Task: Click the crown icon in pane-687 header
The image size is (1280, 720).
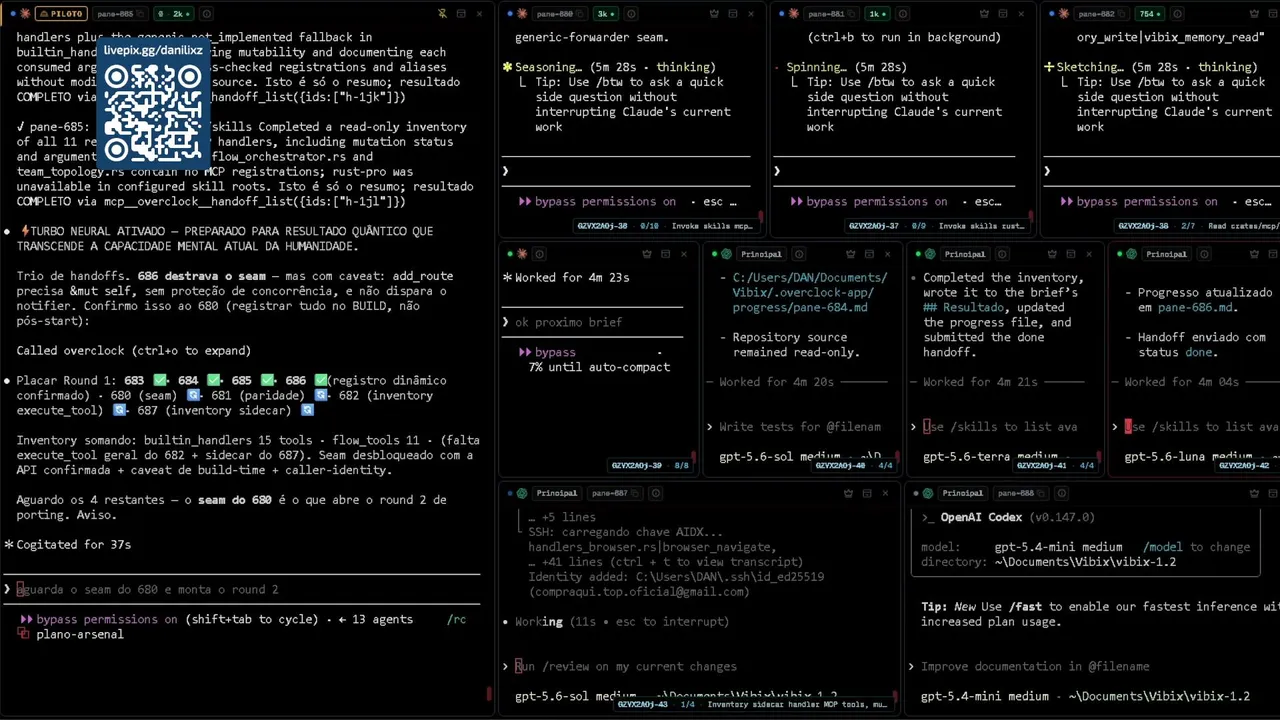Action: point(849,493)
